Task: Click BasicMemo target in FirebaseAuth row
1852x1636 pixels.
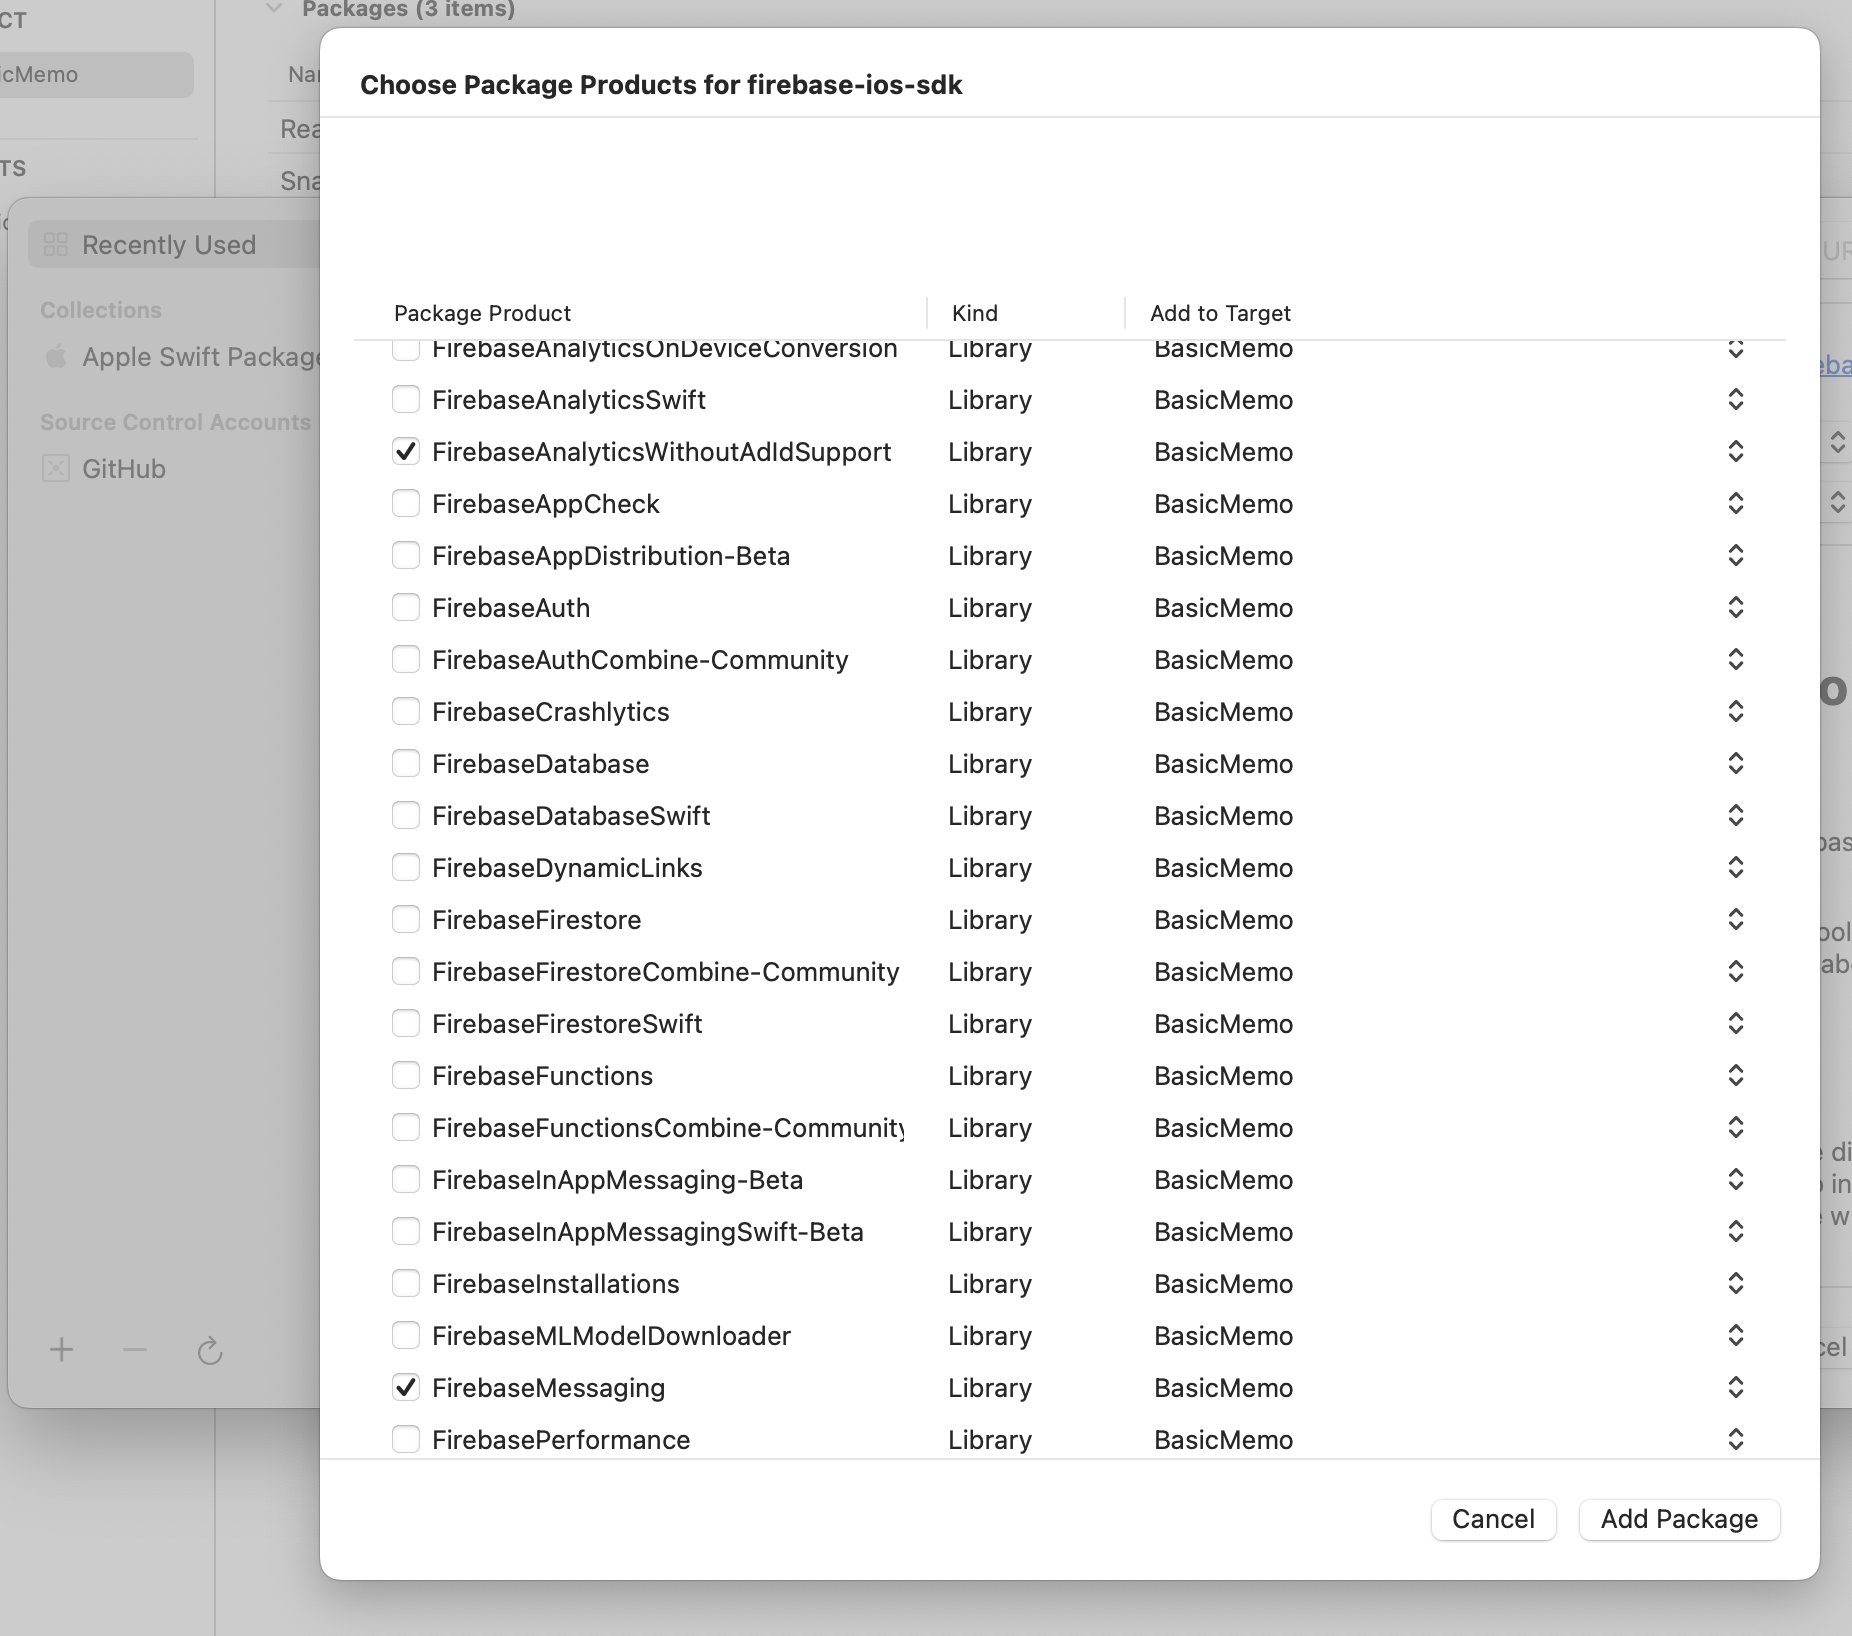Action: [x=1223, y=608]
